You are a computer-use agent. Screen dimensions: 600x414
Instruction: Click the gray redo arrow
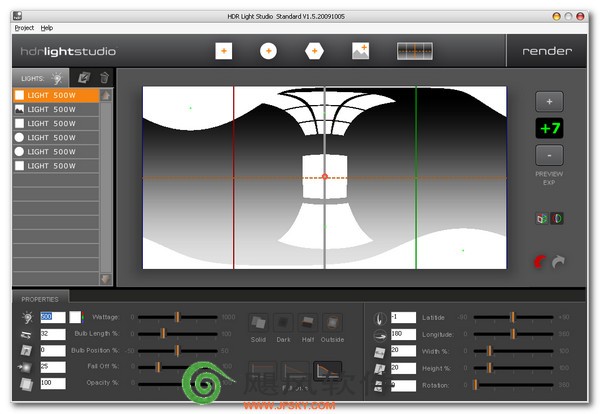coord(558,262)
